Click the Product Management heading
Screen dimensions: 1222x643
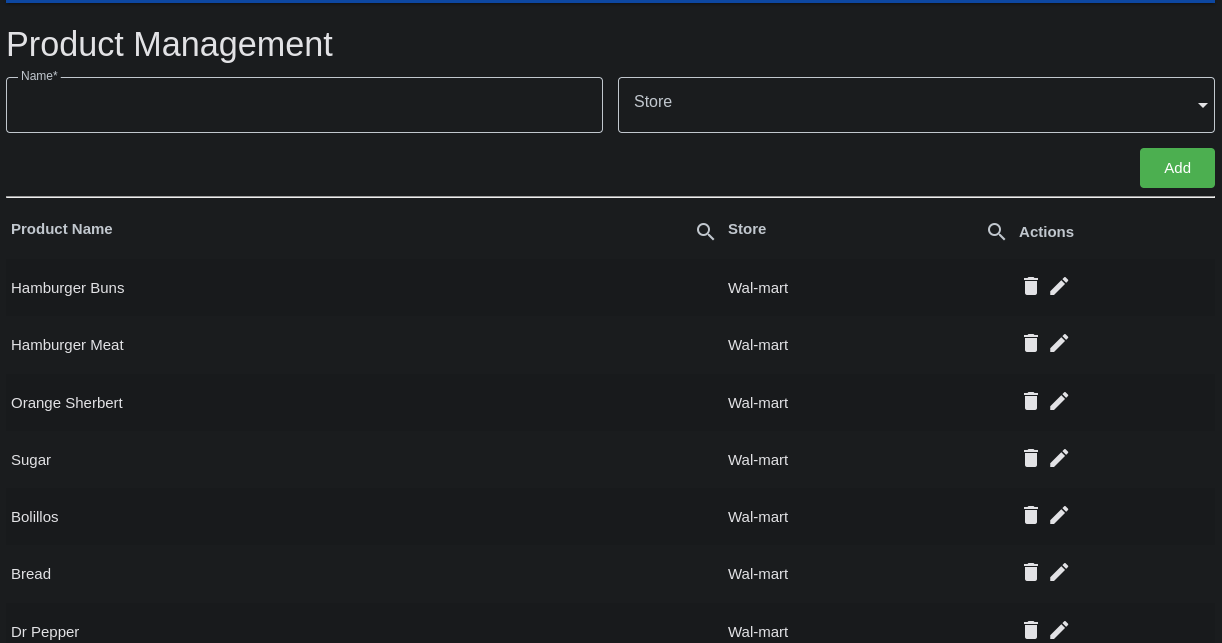coord(169,45)
